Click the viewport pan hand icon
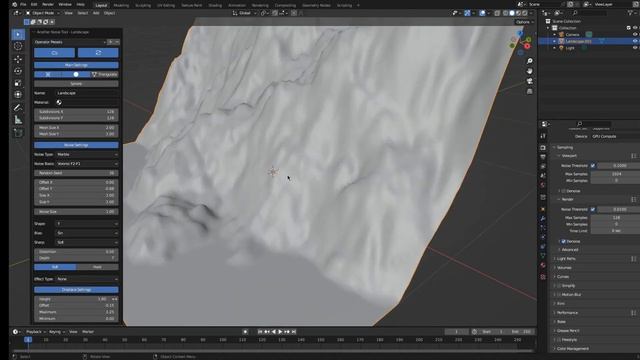This screenshot has height=360, width=640. point(529,71)
